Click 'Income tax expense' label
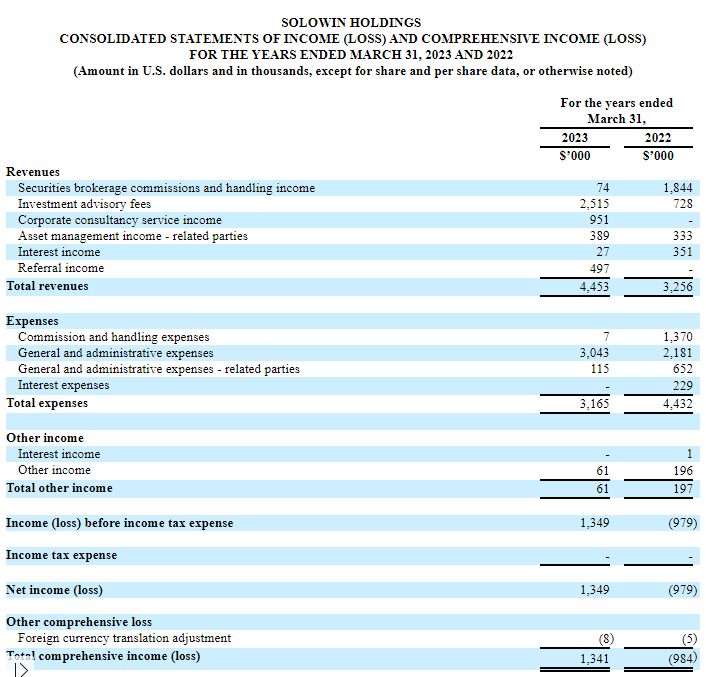 coord(62,555)
